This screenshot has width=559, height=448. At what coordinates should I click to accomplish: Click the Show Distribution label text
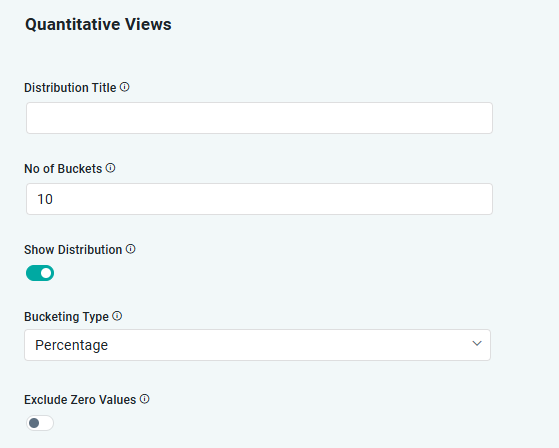73,249
